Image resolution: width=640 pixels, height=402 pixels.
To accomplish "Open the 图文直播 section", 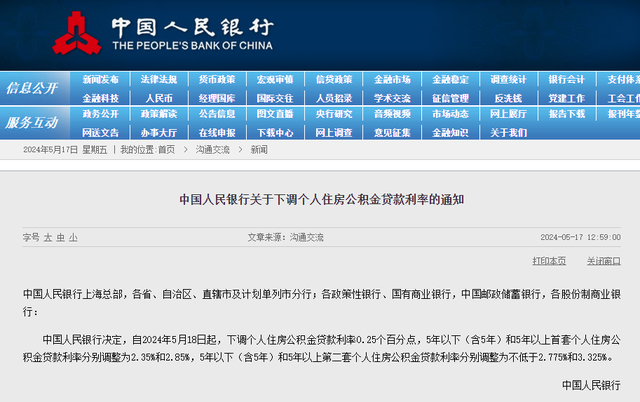I will point(275,114).
